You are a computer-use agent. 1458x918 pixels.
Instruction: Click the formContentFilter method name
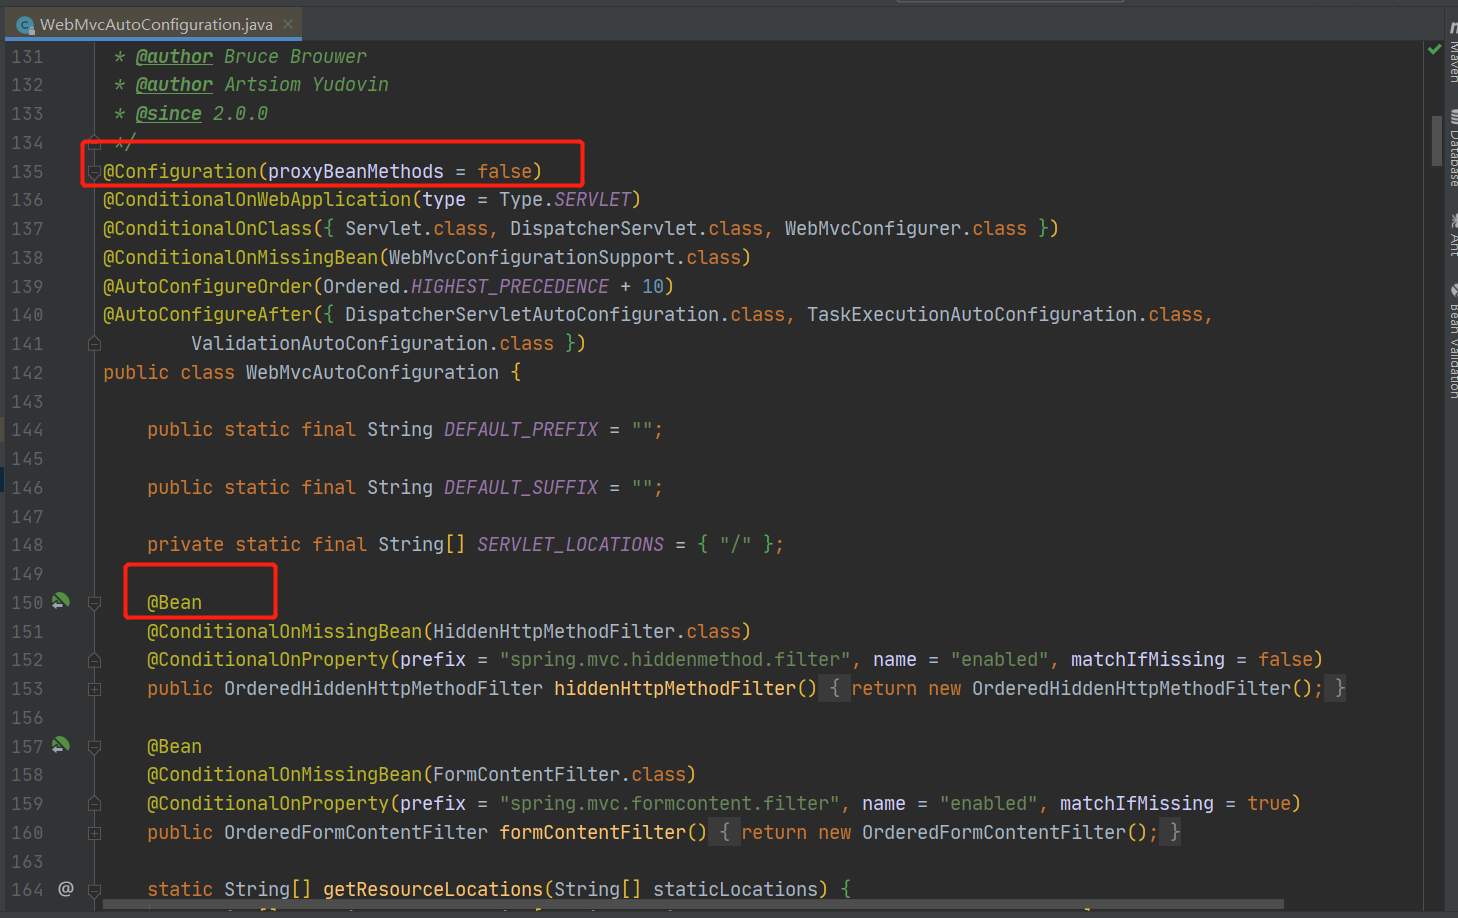(x=592, y=832)
